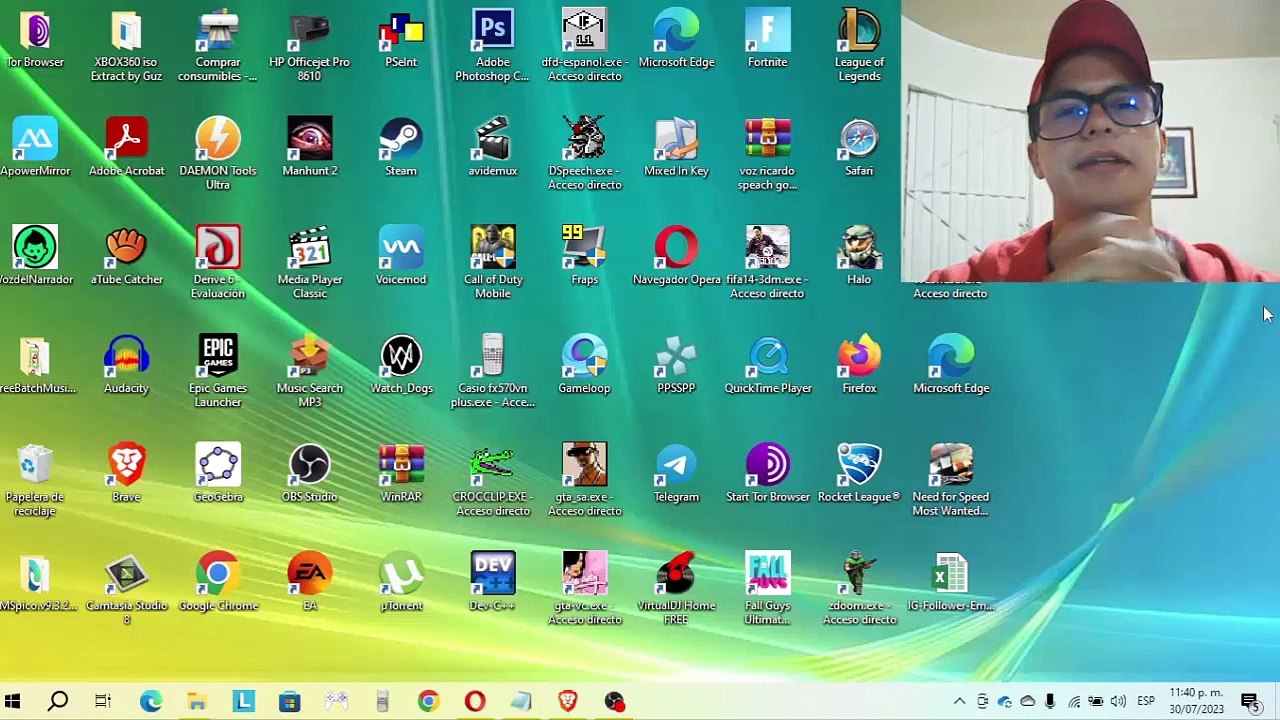Open the Dev-C++ desktop shortcut
This screenshot has height=720, width=1280.
click(492, 576)
